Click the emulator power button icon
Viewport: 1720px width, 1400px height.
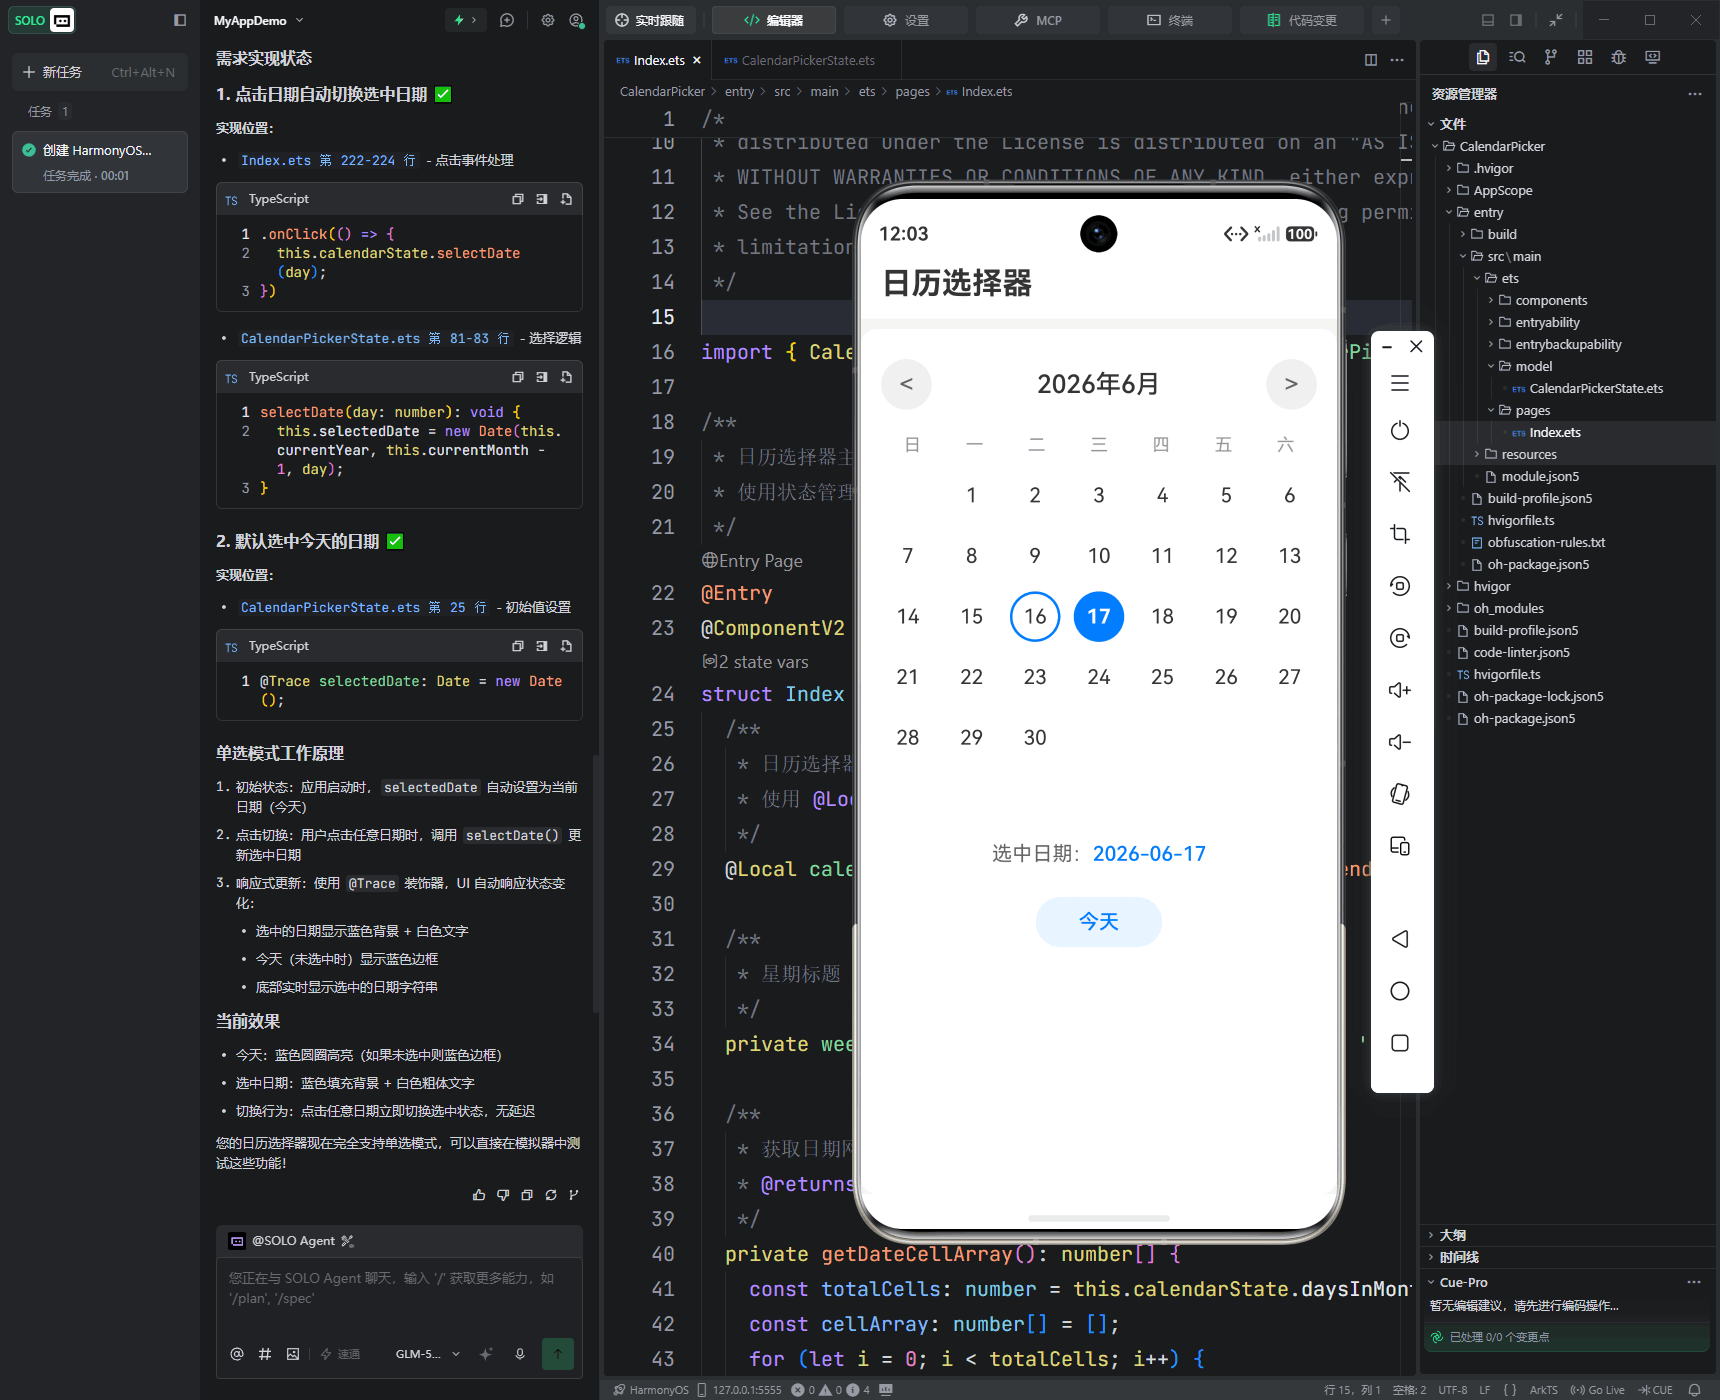tap(1400, 430)
